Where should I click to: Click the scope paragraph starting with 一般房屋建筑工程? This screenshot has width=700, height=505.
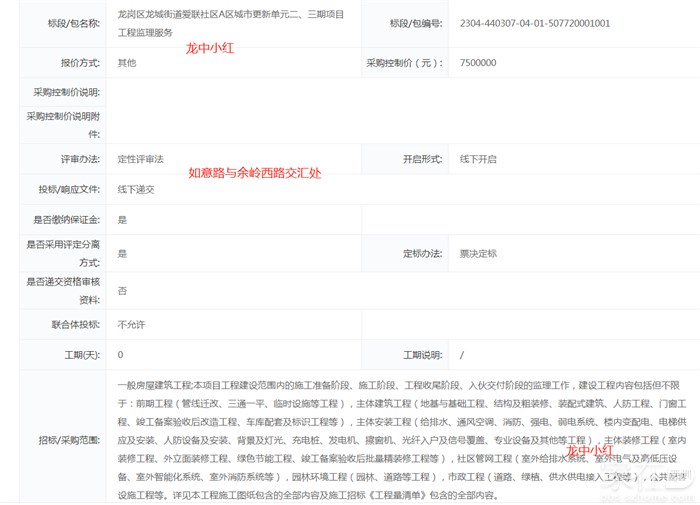[x=400, y=440]
